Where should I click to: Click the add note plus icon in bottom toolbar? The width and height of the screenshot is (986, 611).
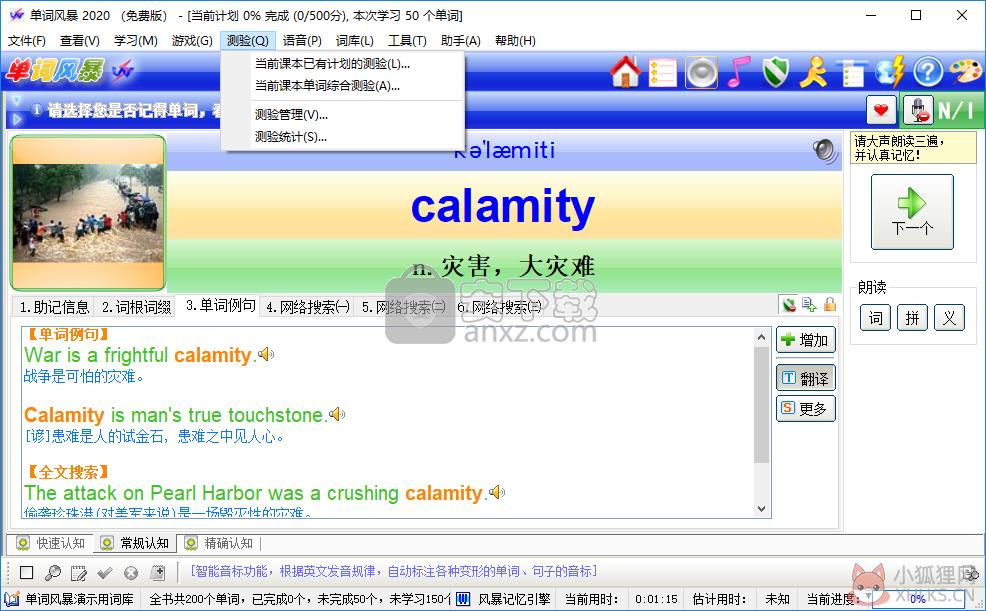[x=158, y=573]
